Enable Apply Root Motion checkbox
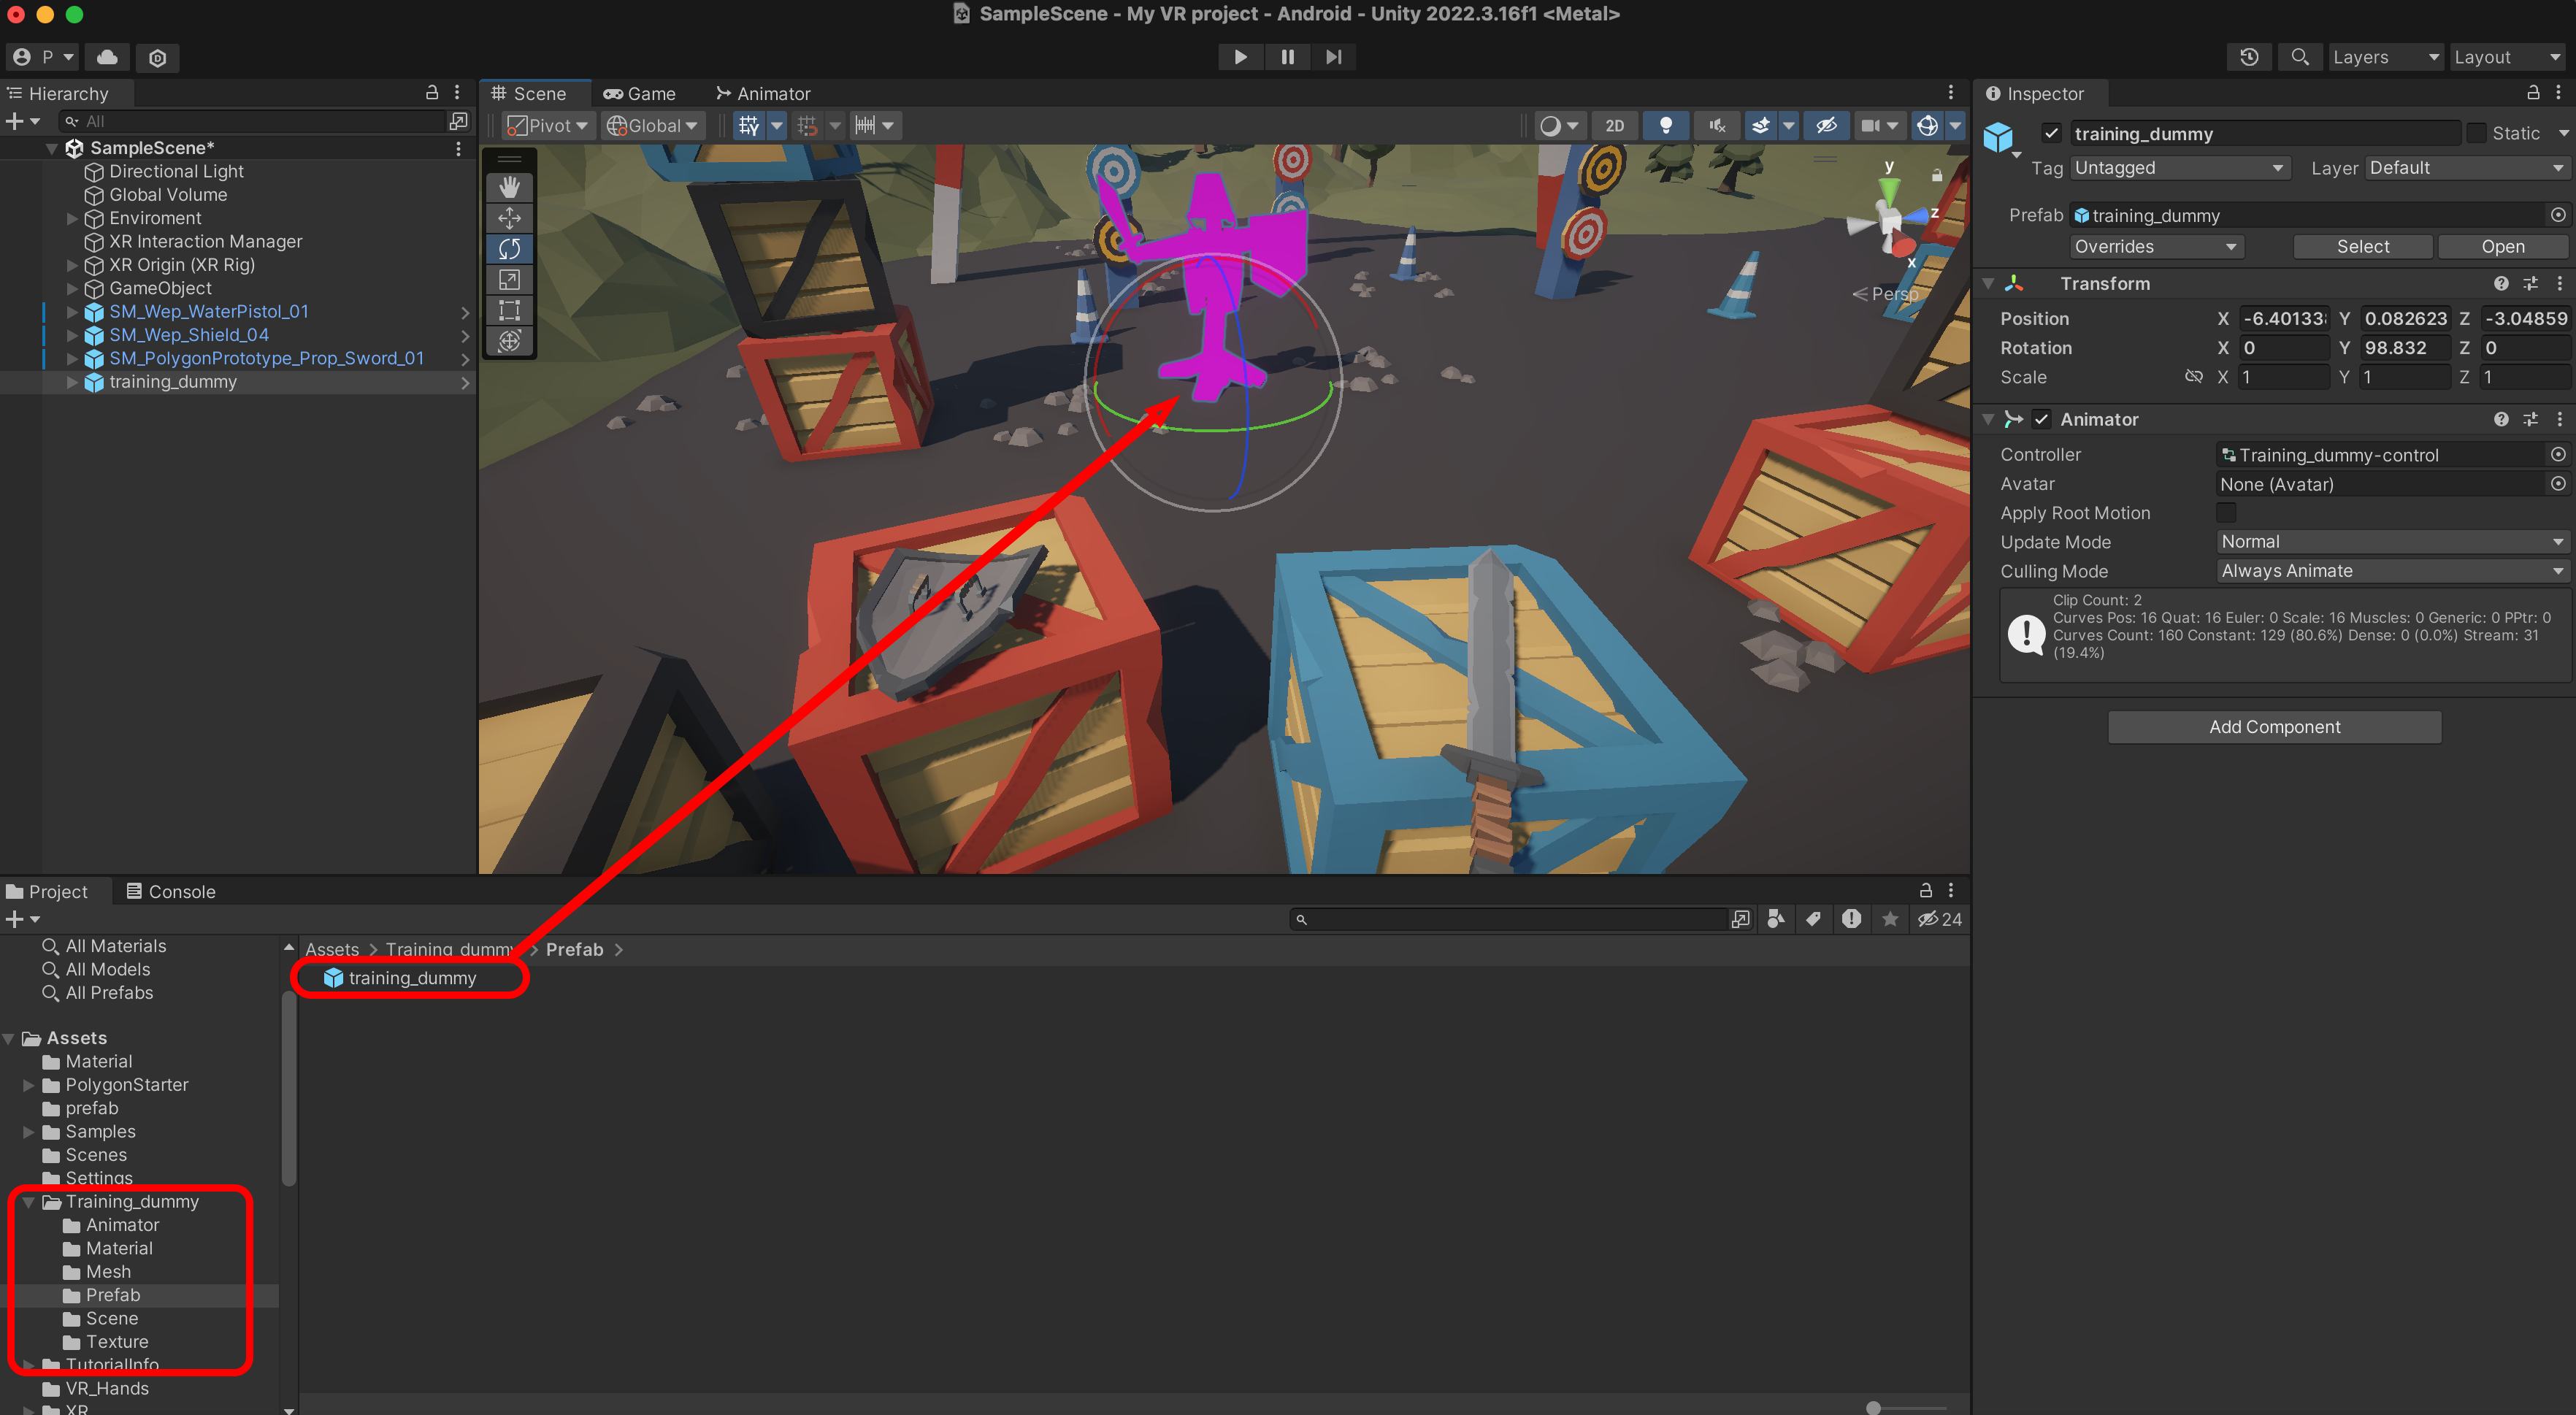 tap(2226, 513)
